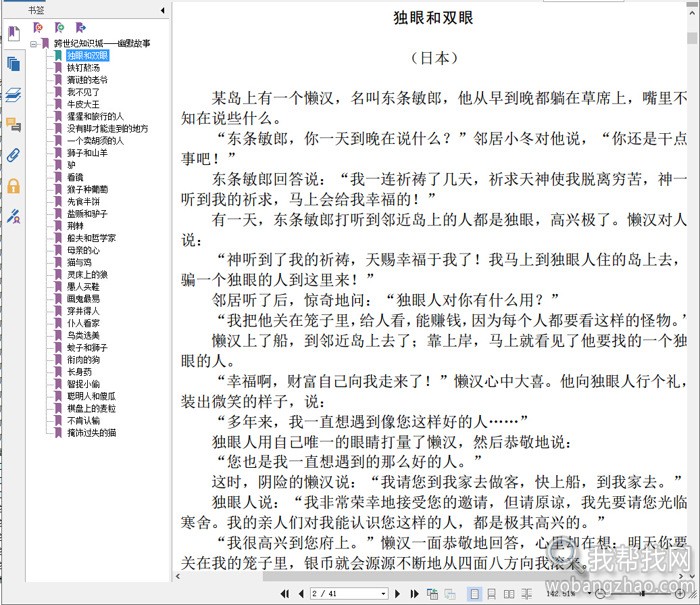Open the bookmark 棋盘上的麦粒
700x605 pixels.
(x=92, y=408)
